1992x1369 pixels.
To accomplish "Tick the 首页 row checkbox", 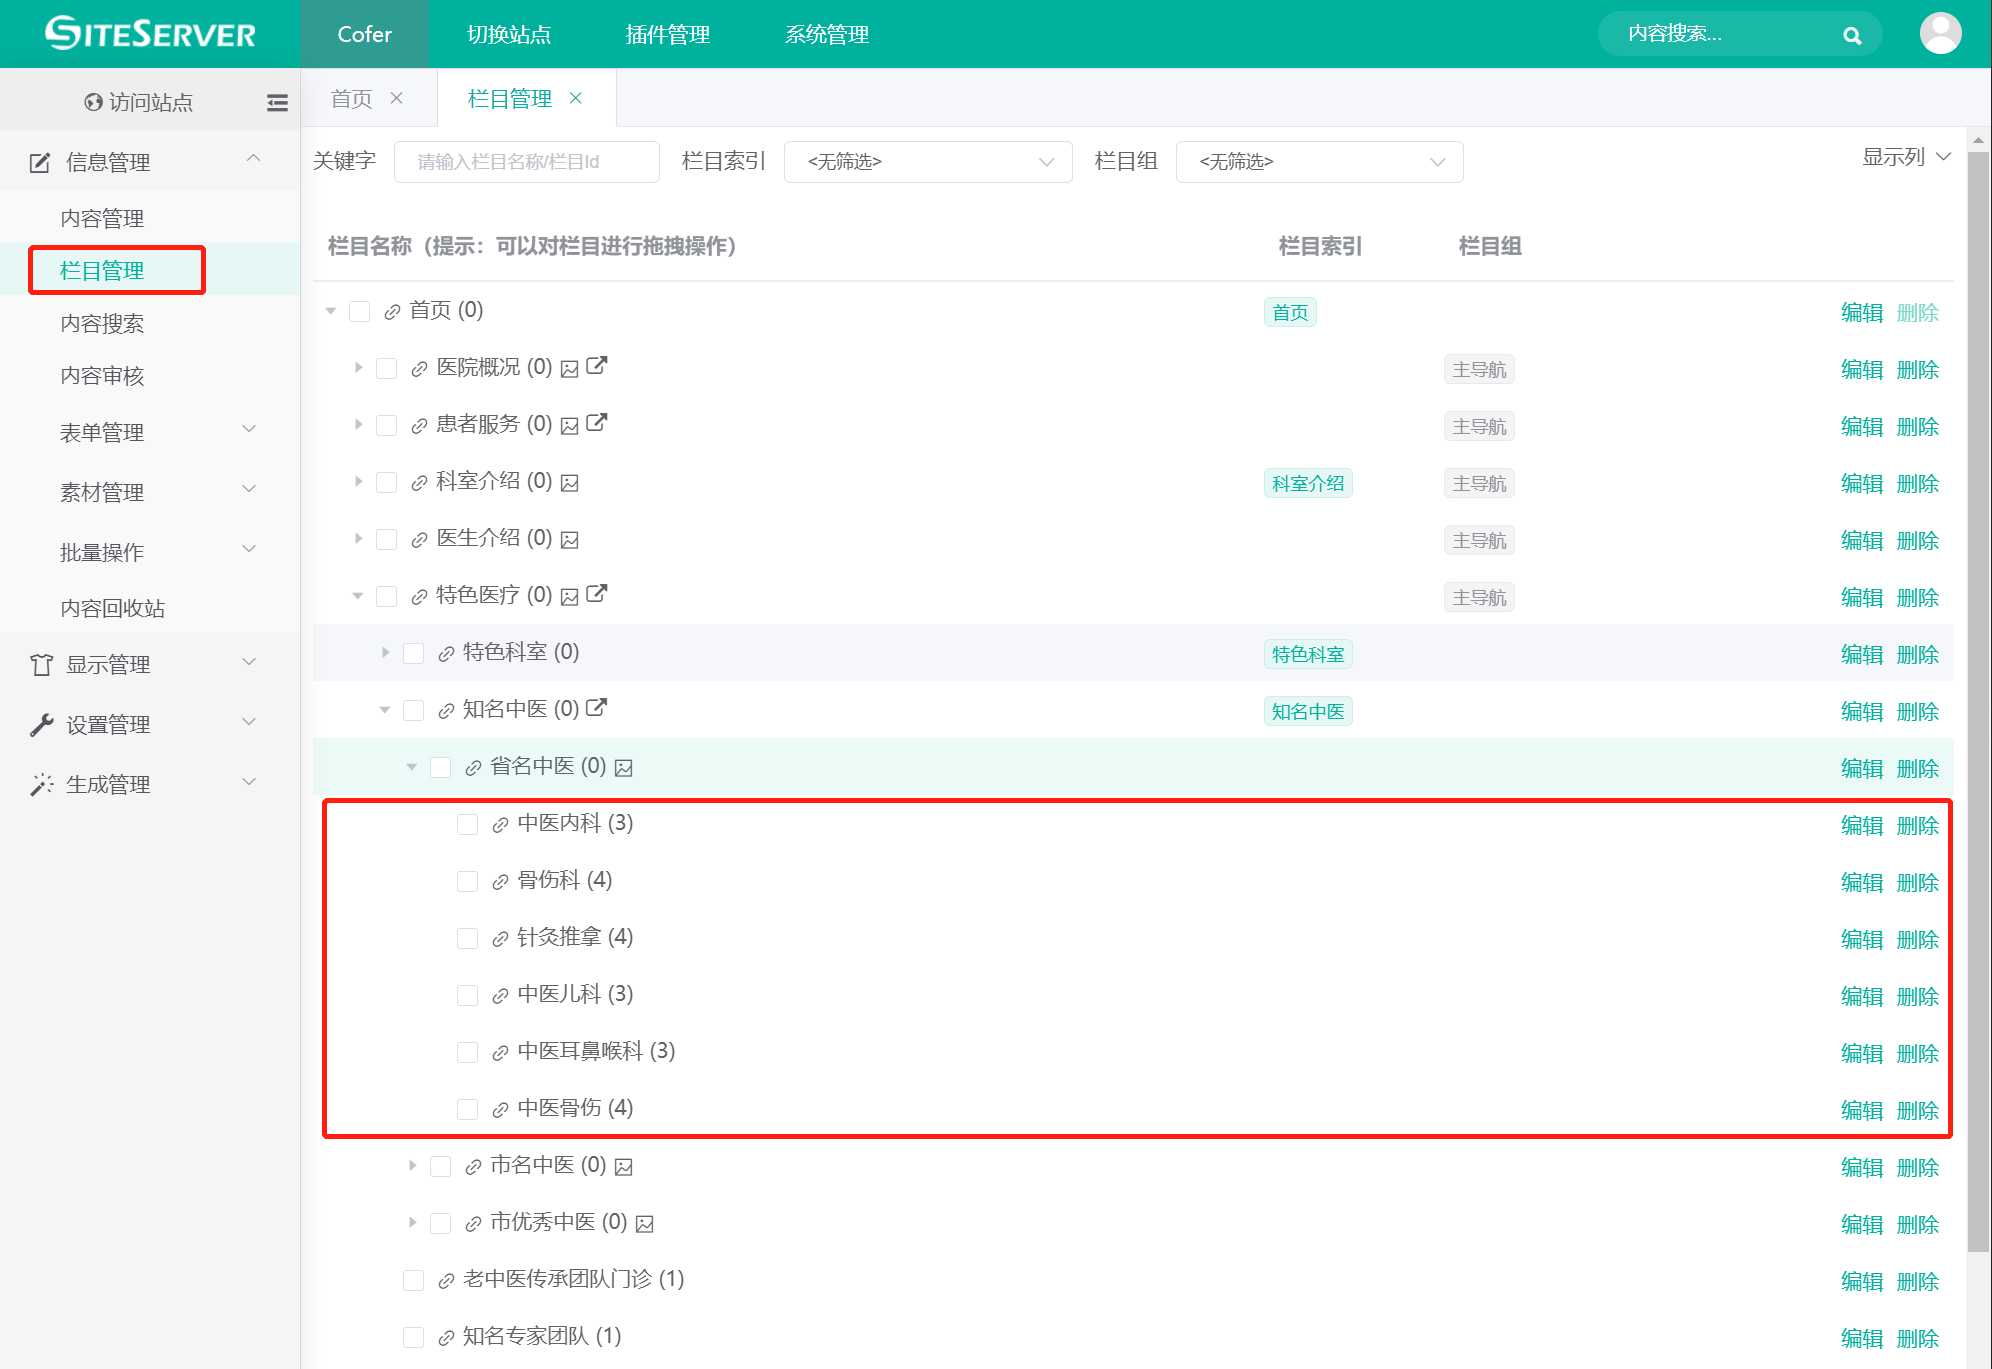I will pos(359,311).
